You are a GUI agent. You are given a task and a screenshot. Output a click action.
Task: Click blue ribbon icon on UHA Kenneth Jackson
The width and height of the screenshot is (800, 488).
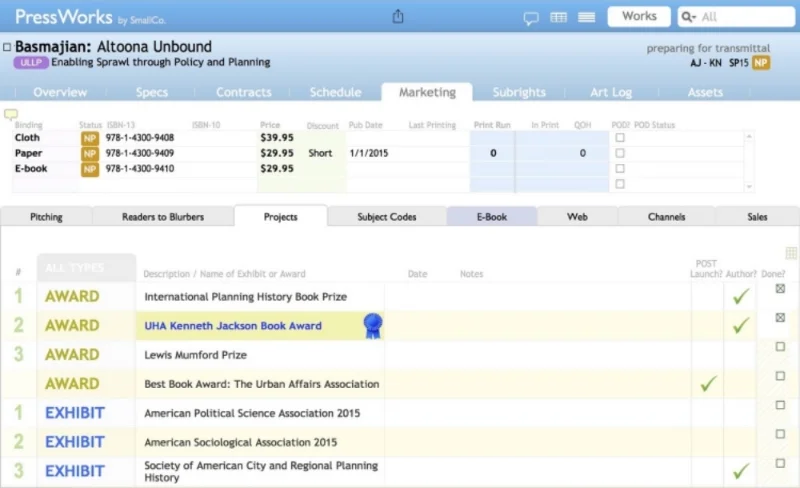click(373, 326)
